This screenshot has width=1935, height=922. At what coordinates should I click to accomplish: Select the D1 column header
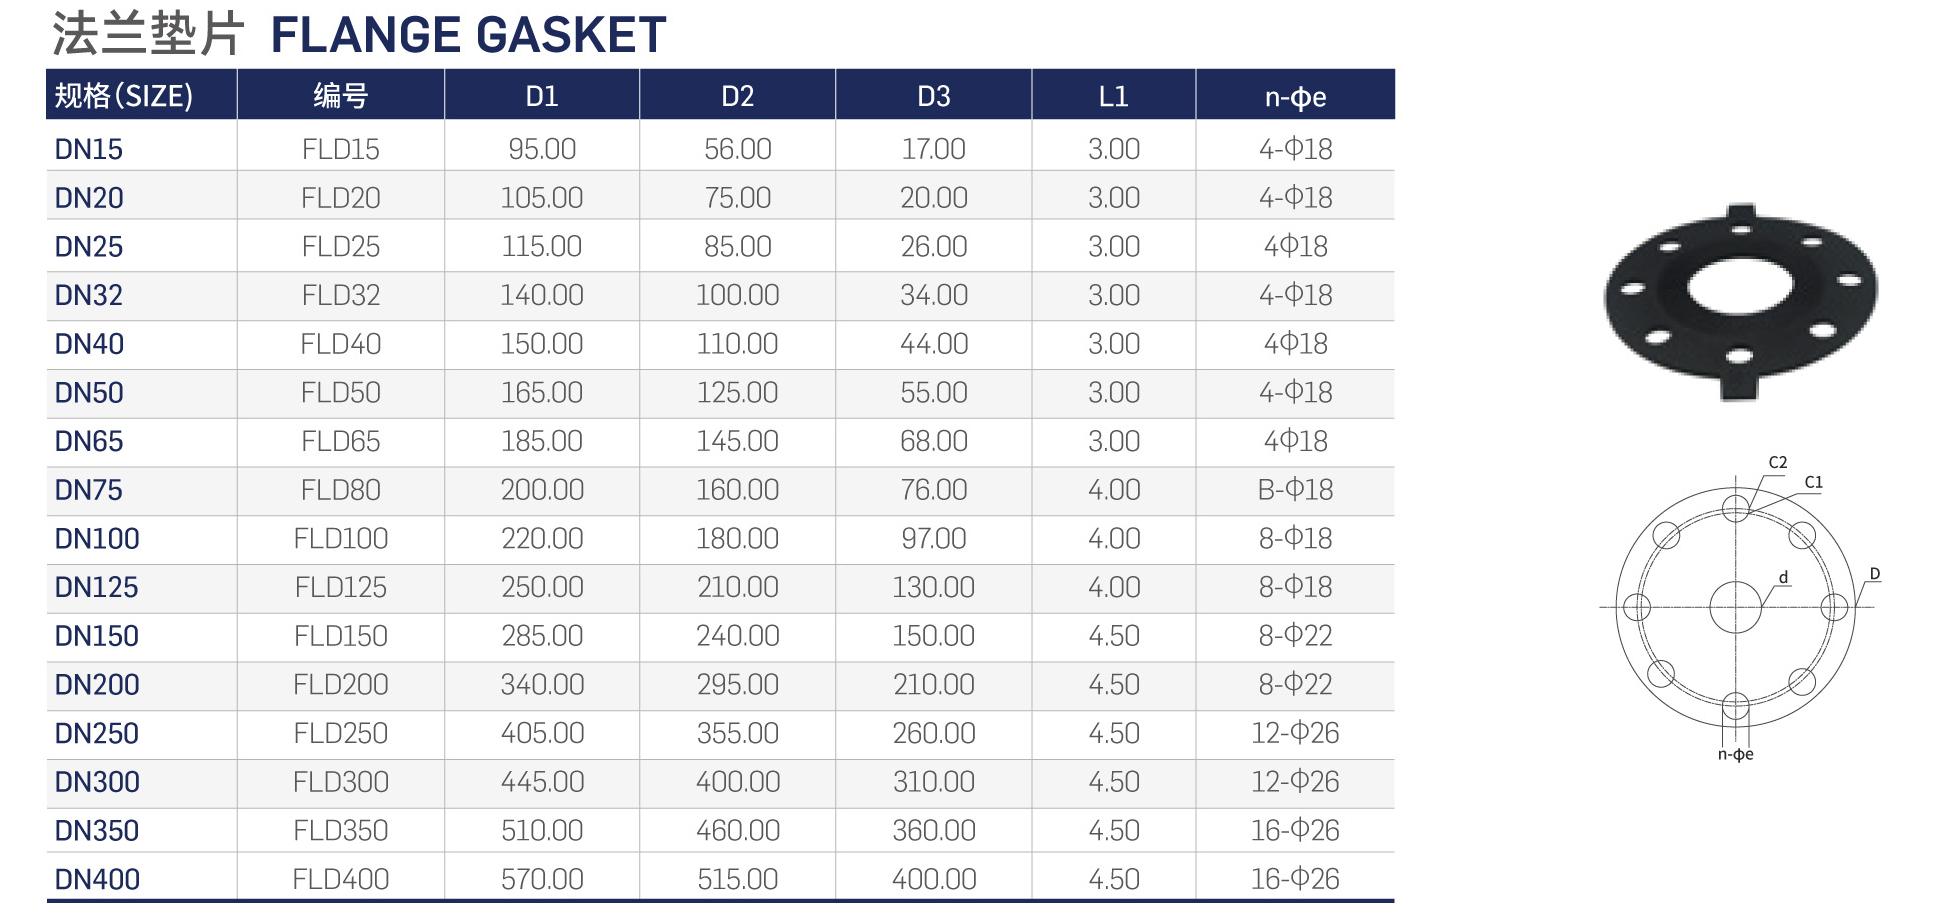click(x=542, y=96)
